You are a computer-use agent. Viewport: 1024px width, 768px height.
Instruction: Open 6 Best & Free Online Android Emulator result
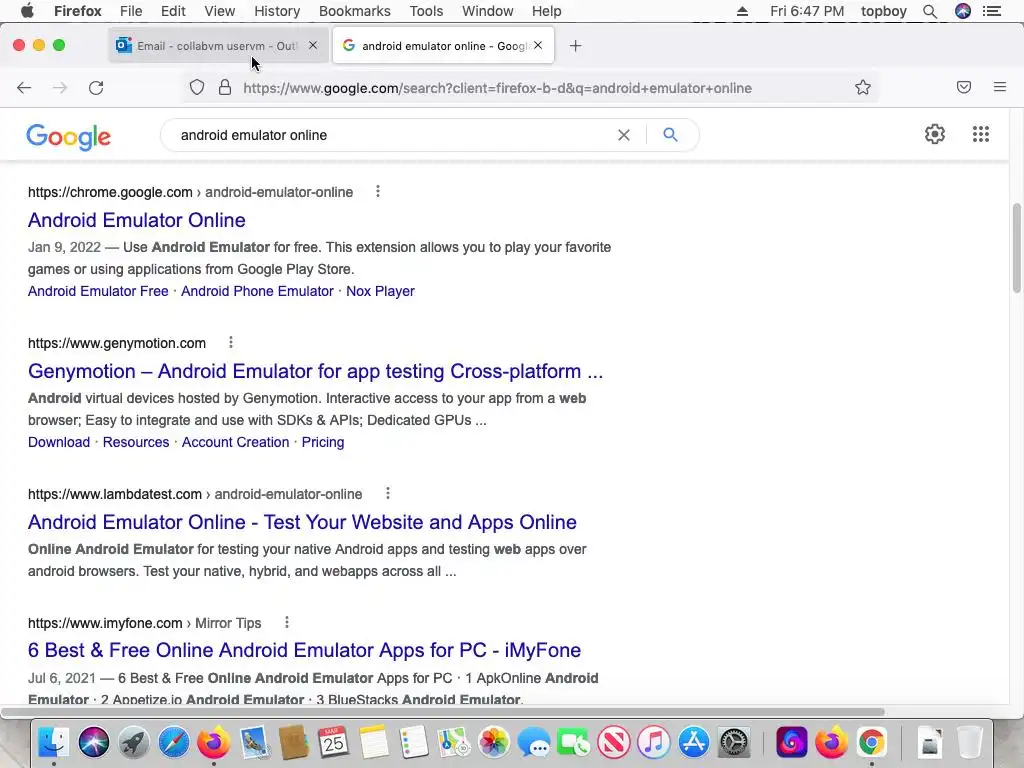coord(304,650)
